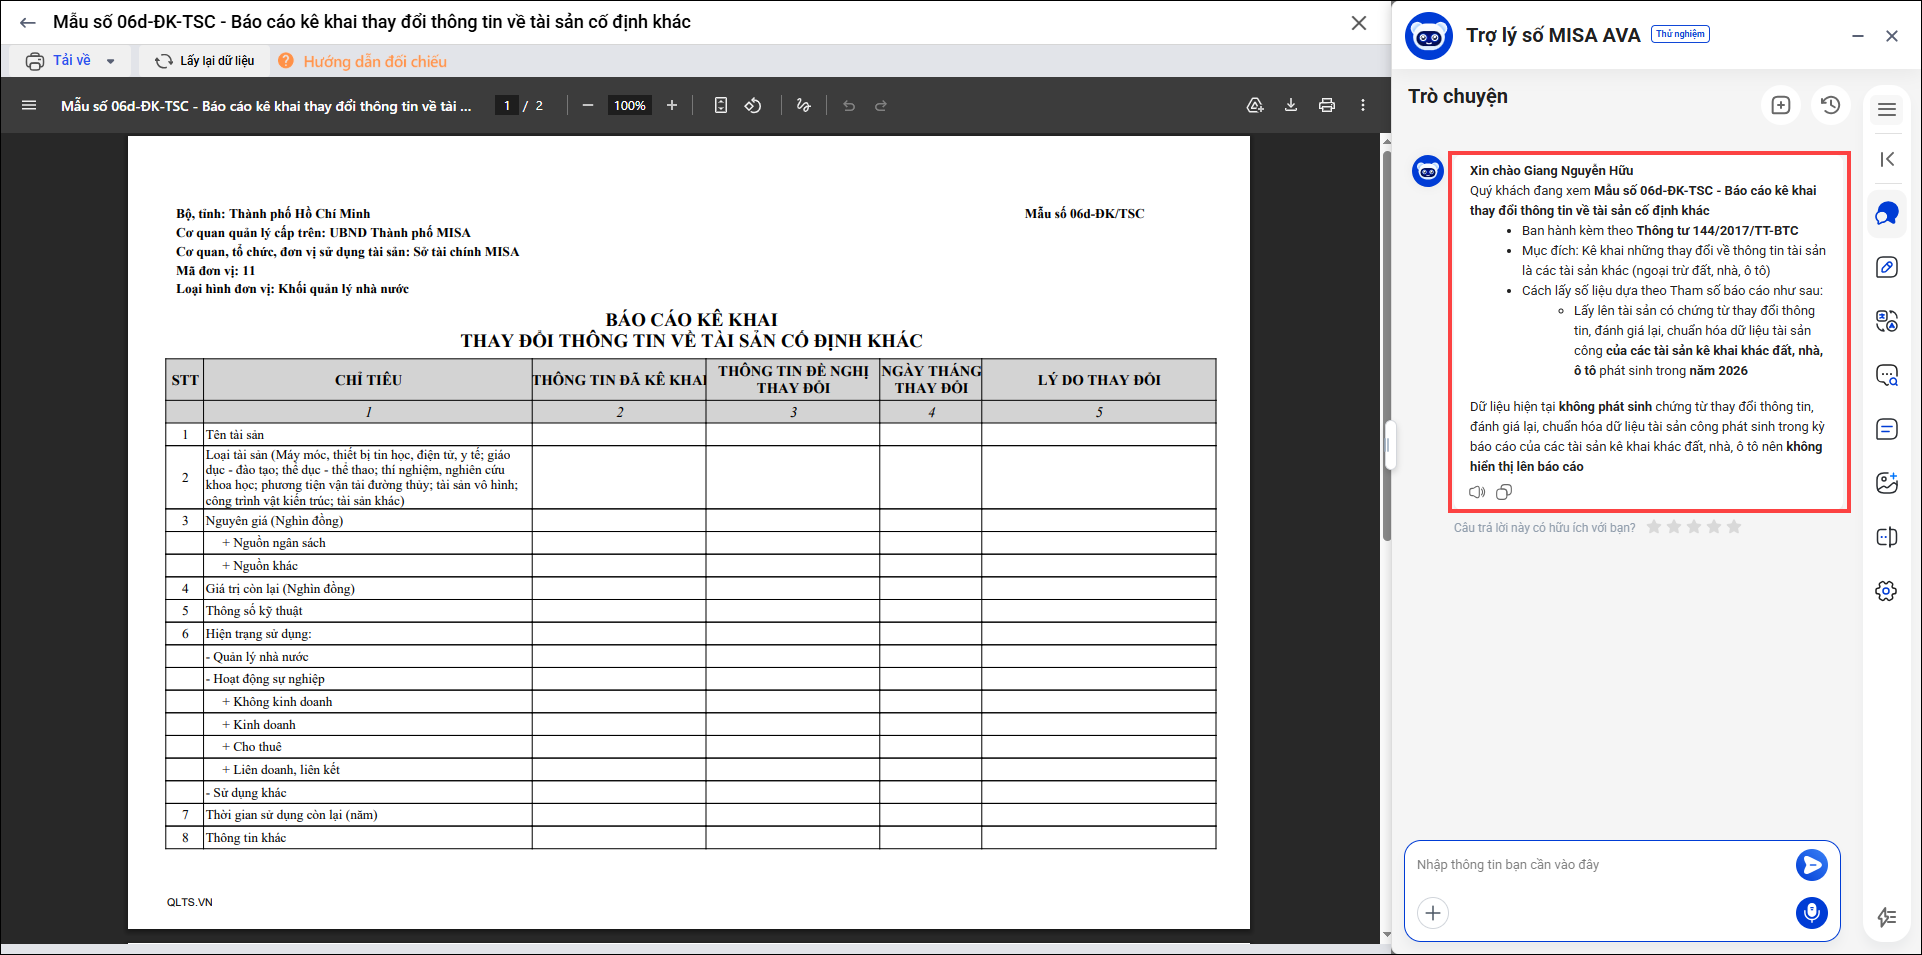This screenshot has height=955, width=1922.
Task: Click the redo arrow in PDF toolbar
Action: point(881,105)
